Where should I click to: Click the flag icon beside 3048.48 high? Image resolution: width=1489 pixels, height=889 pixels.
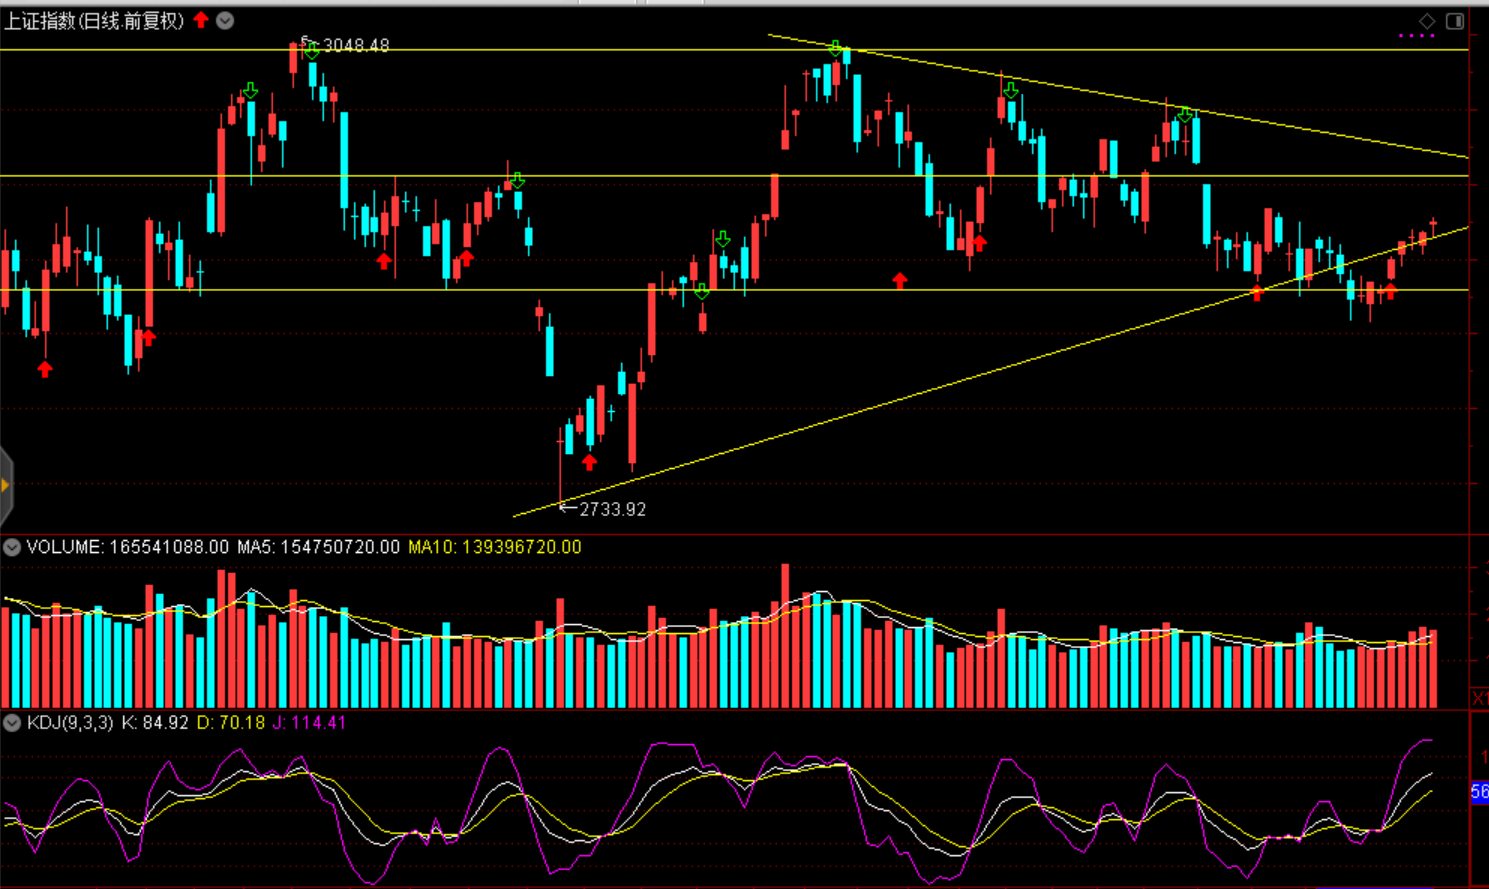(x=306, y=41)
